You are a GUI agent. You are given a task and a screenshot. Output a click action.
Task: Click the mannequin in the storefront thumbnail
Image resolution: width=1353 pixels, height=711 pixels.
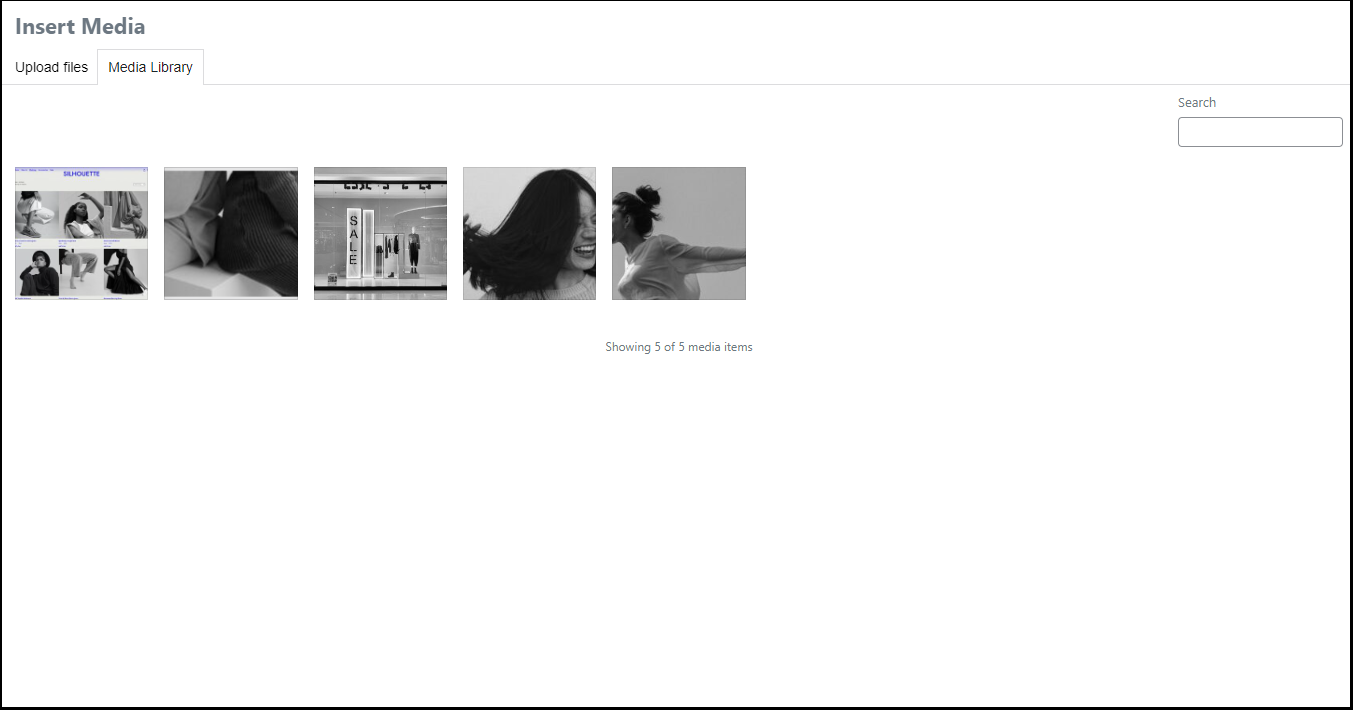point(414,250)
